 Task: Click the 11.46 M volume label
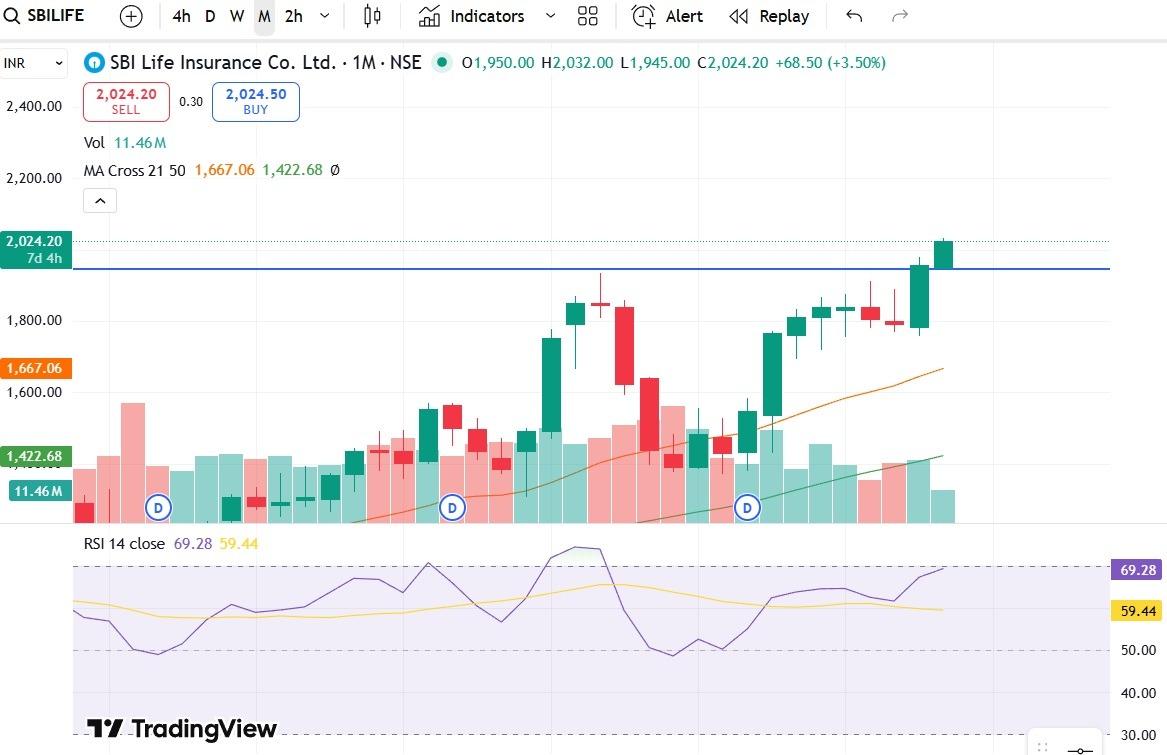point(40,491)
